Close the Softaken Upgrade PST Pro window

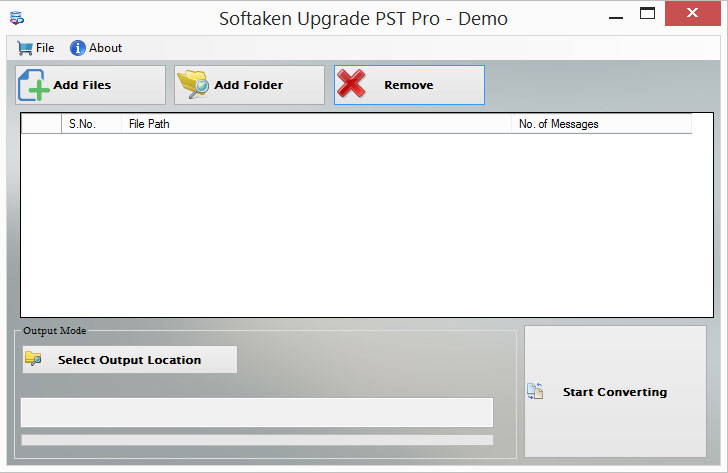[692, 13]
